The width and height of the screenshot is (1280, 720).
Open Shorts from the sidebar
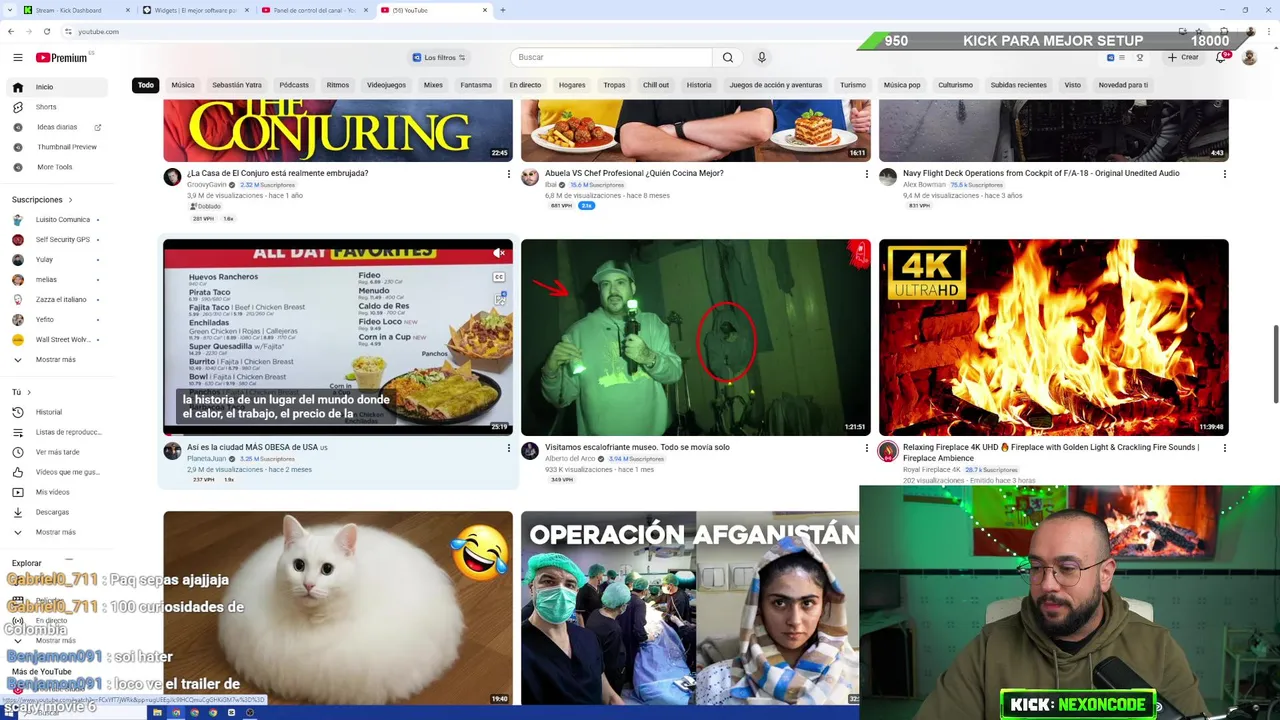(58, 107)
